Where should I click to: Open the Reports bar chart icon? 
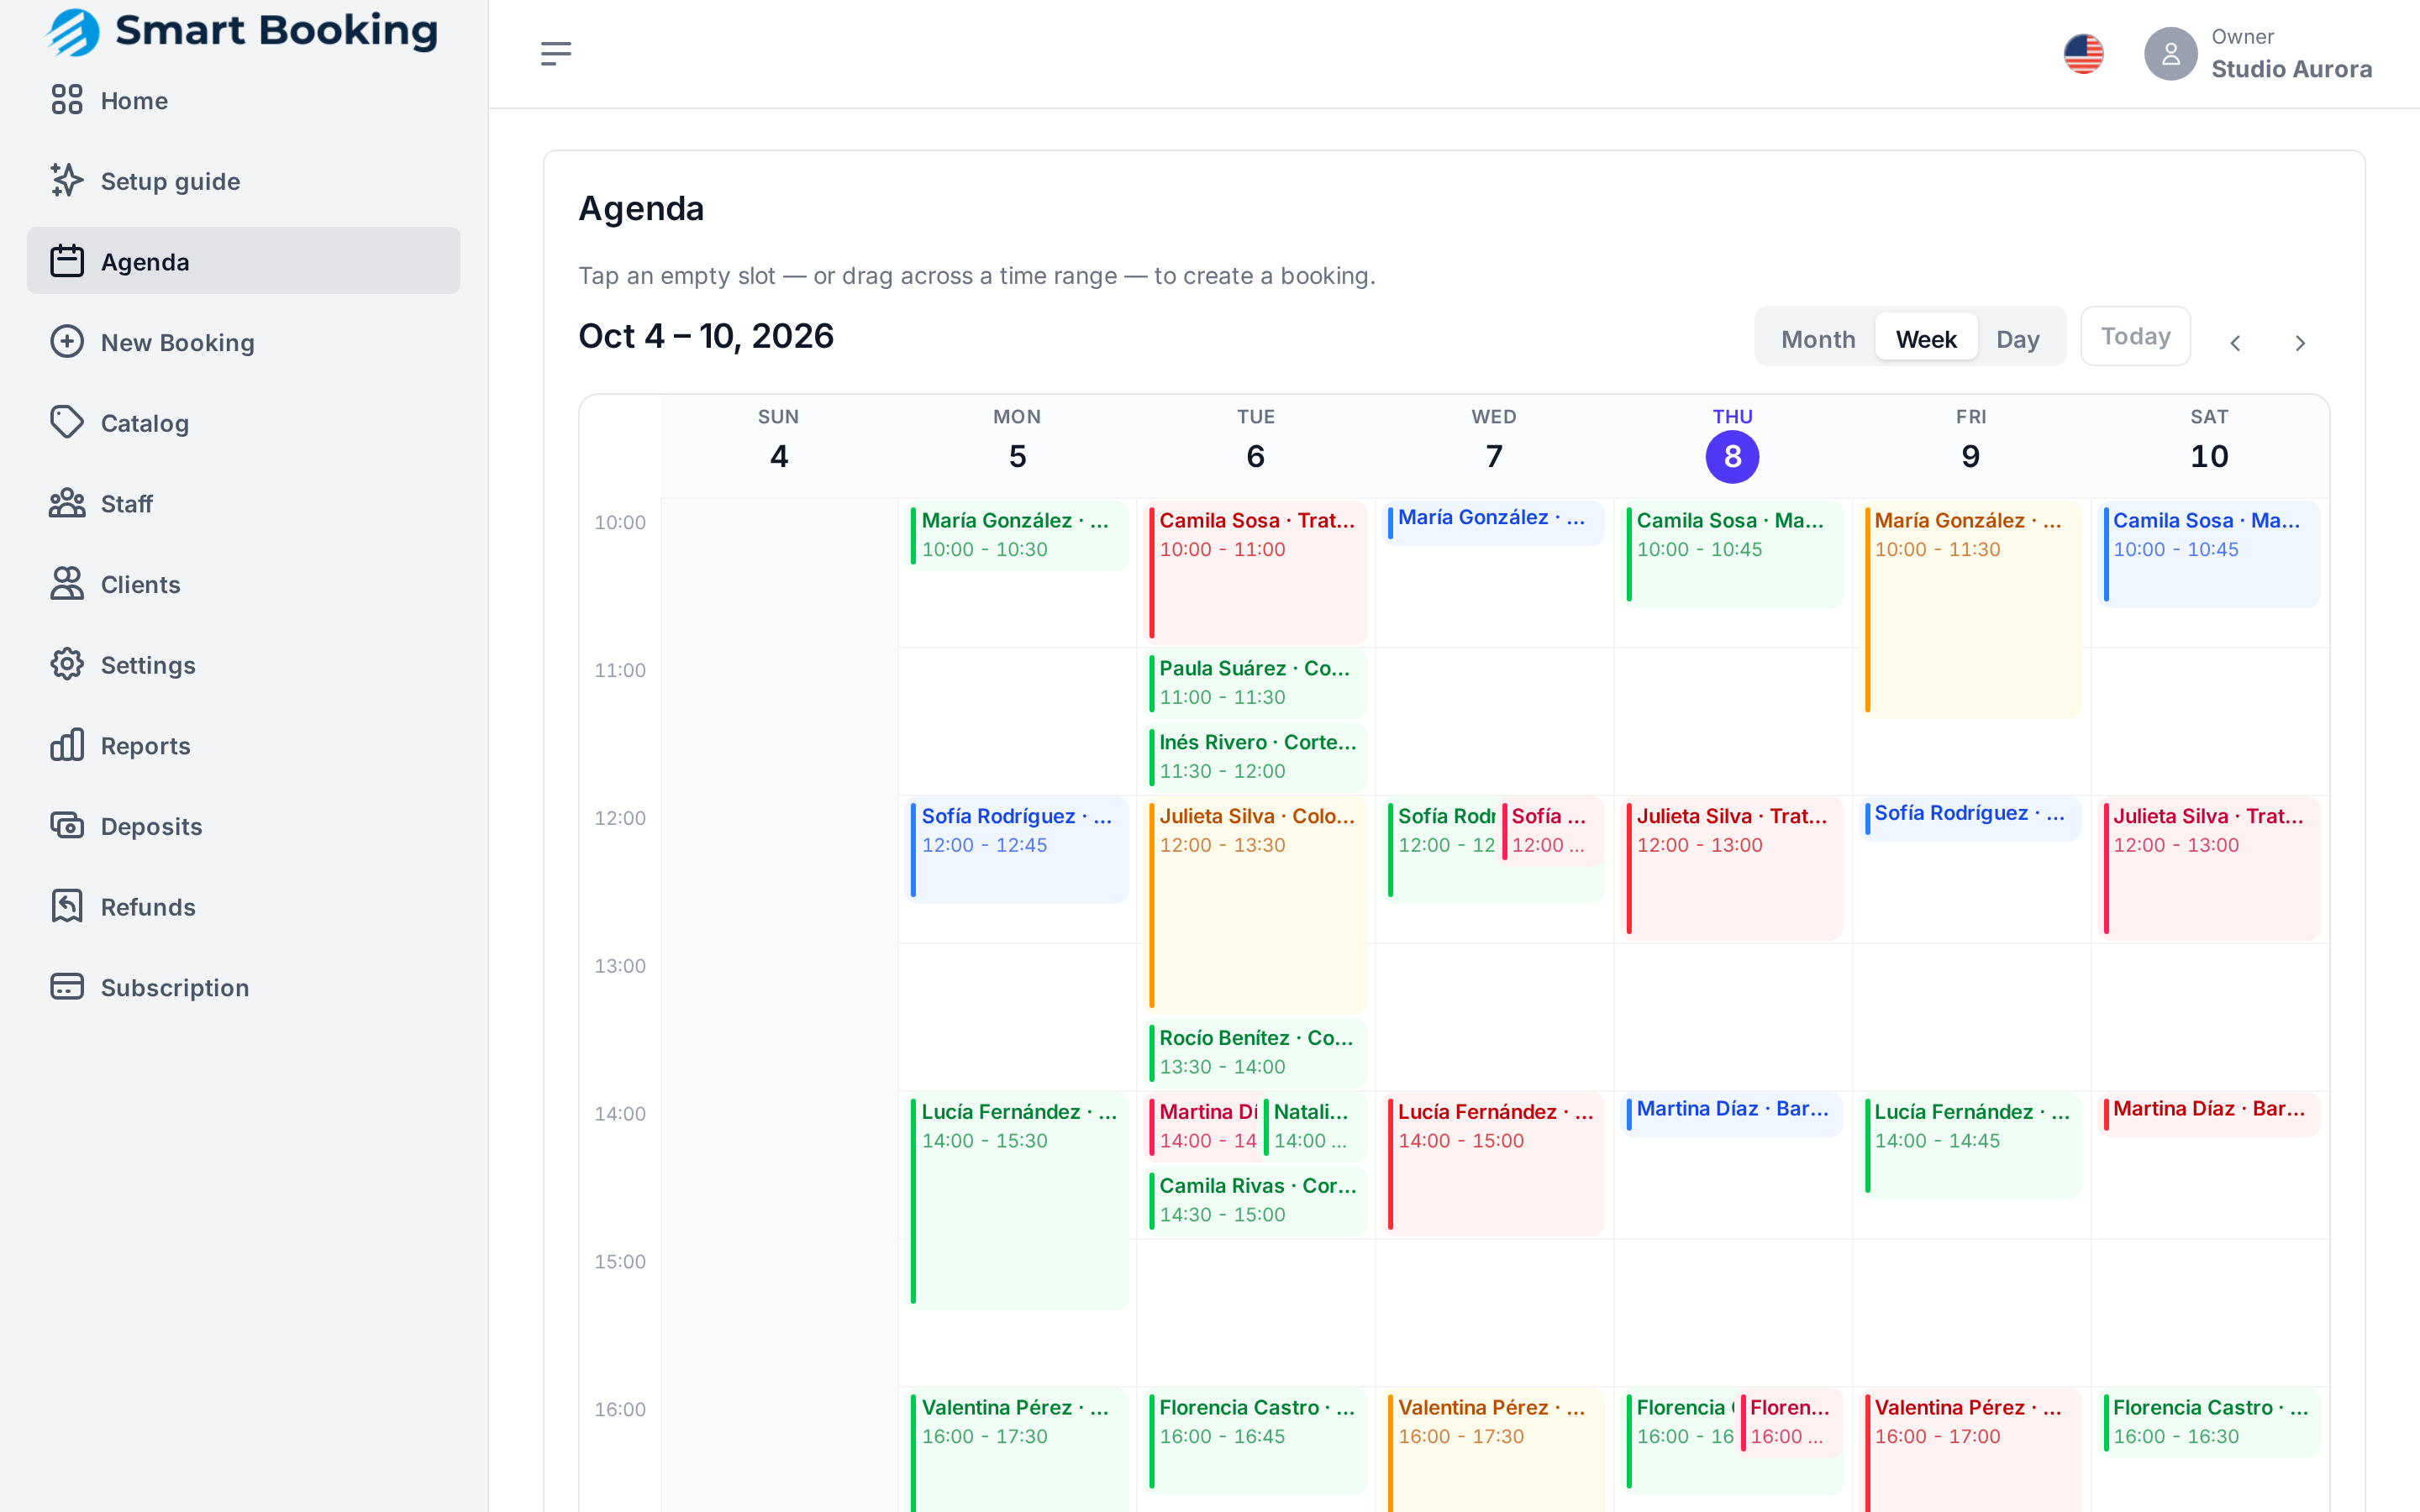[67, 745]
